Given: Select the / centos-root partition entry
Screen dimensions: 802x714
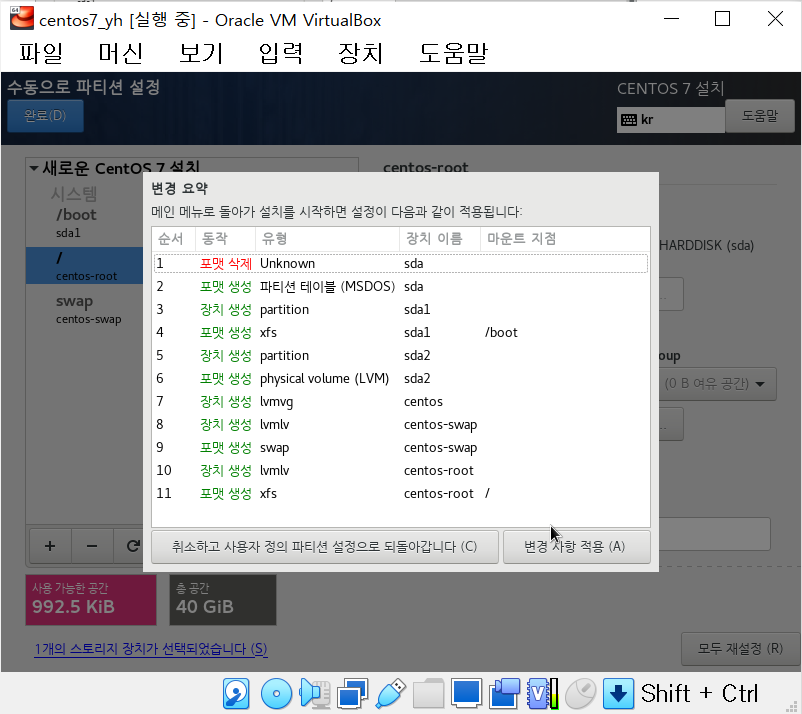Looking at the screenshot, I should tap(84, 265).
